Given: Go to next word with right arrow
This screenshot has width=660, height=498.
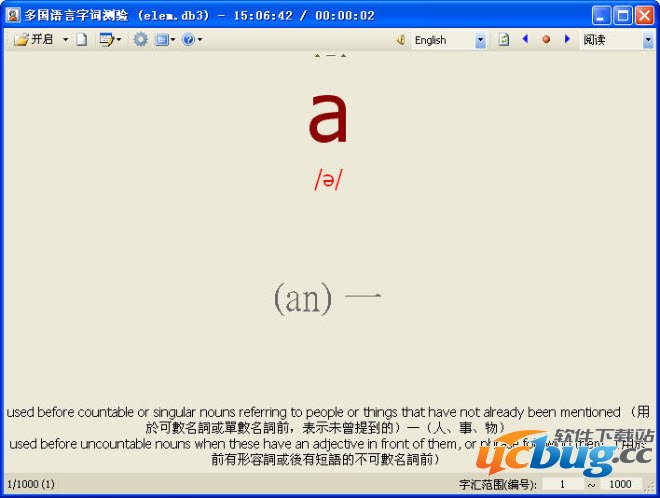Looking at the screenshot, I should (x=567, y=39).
